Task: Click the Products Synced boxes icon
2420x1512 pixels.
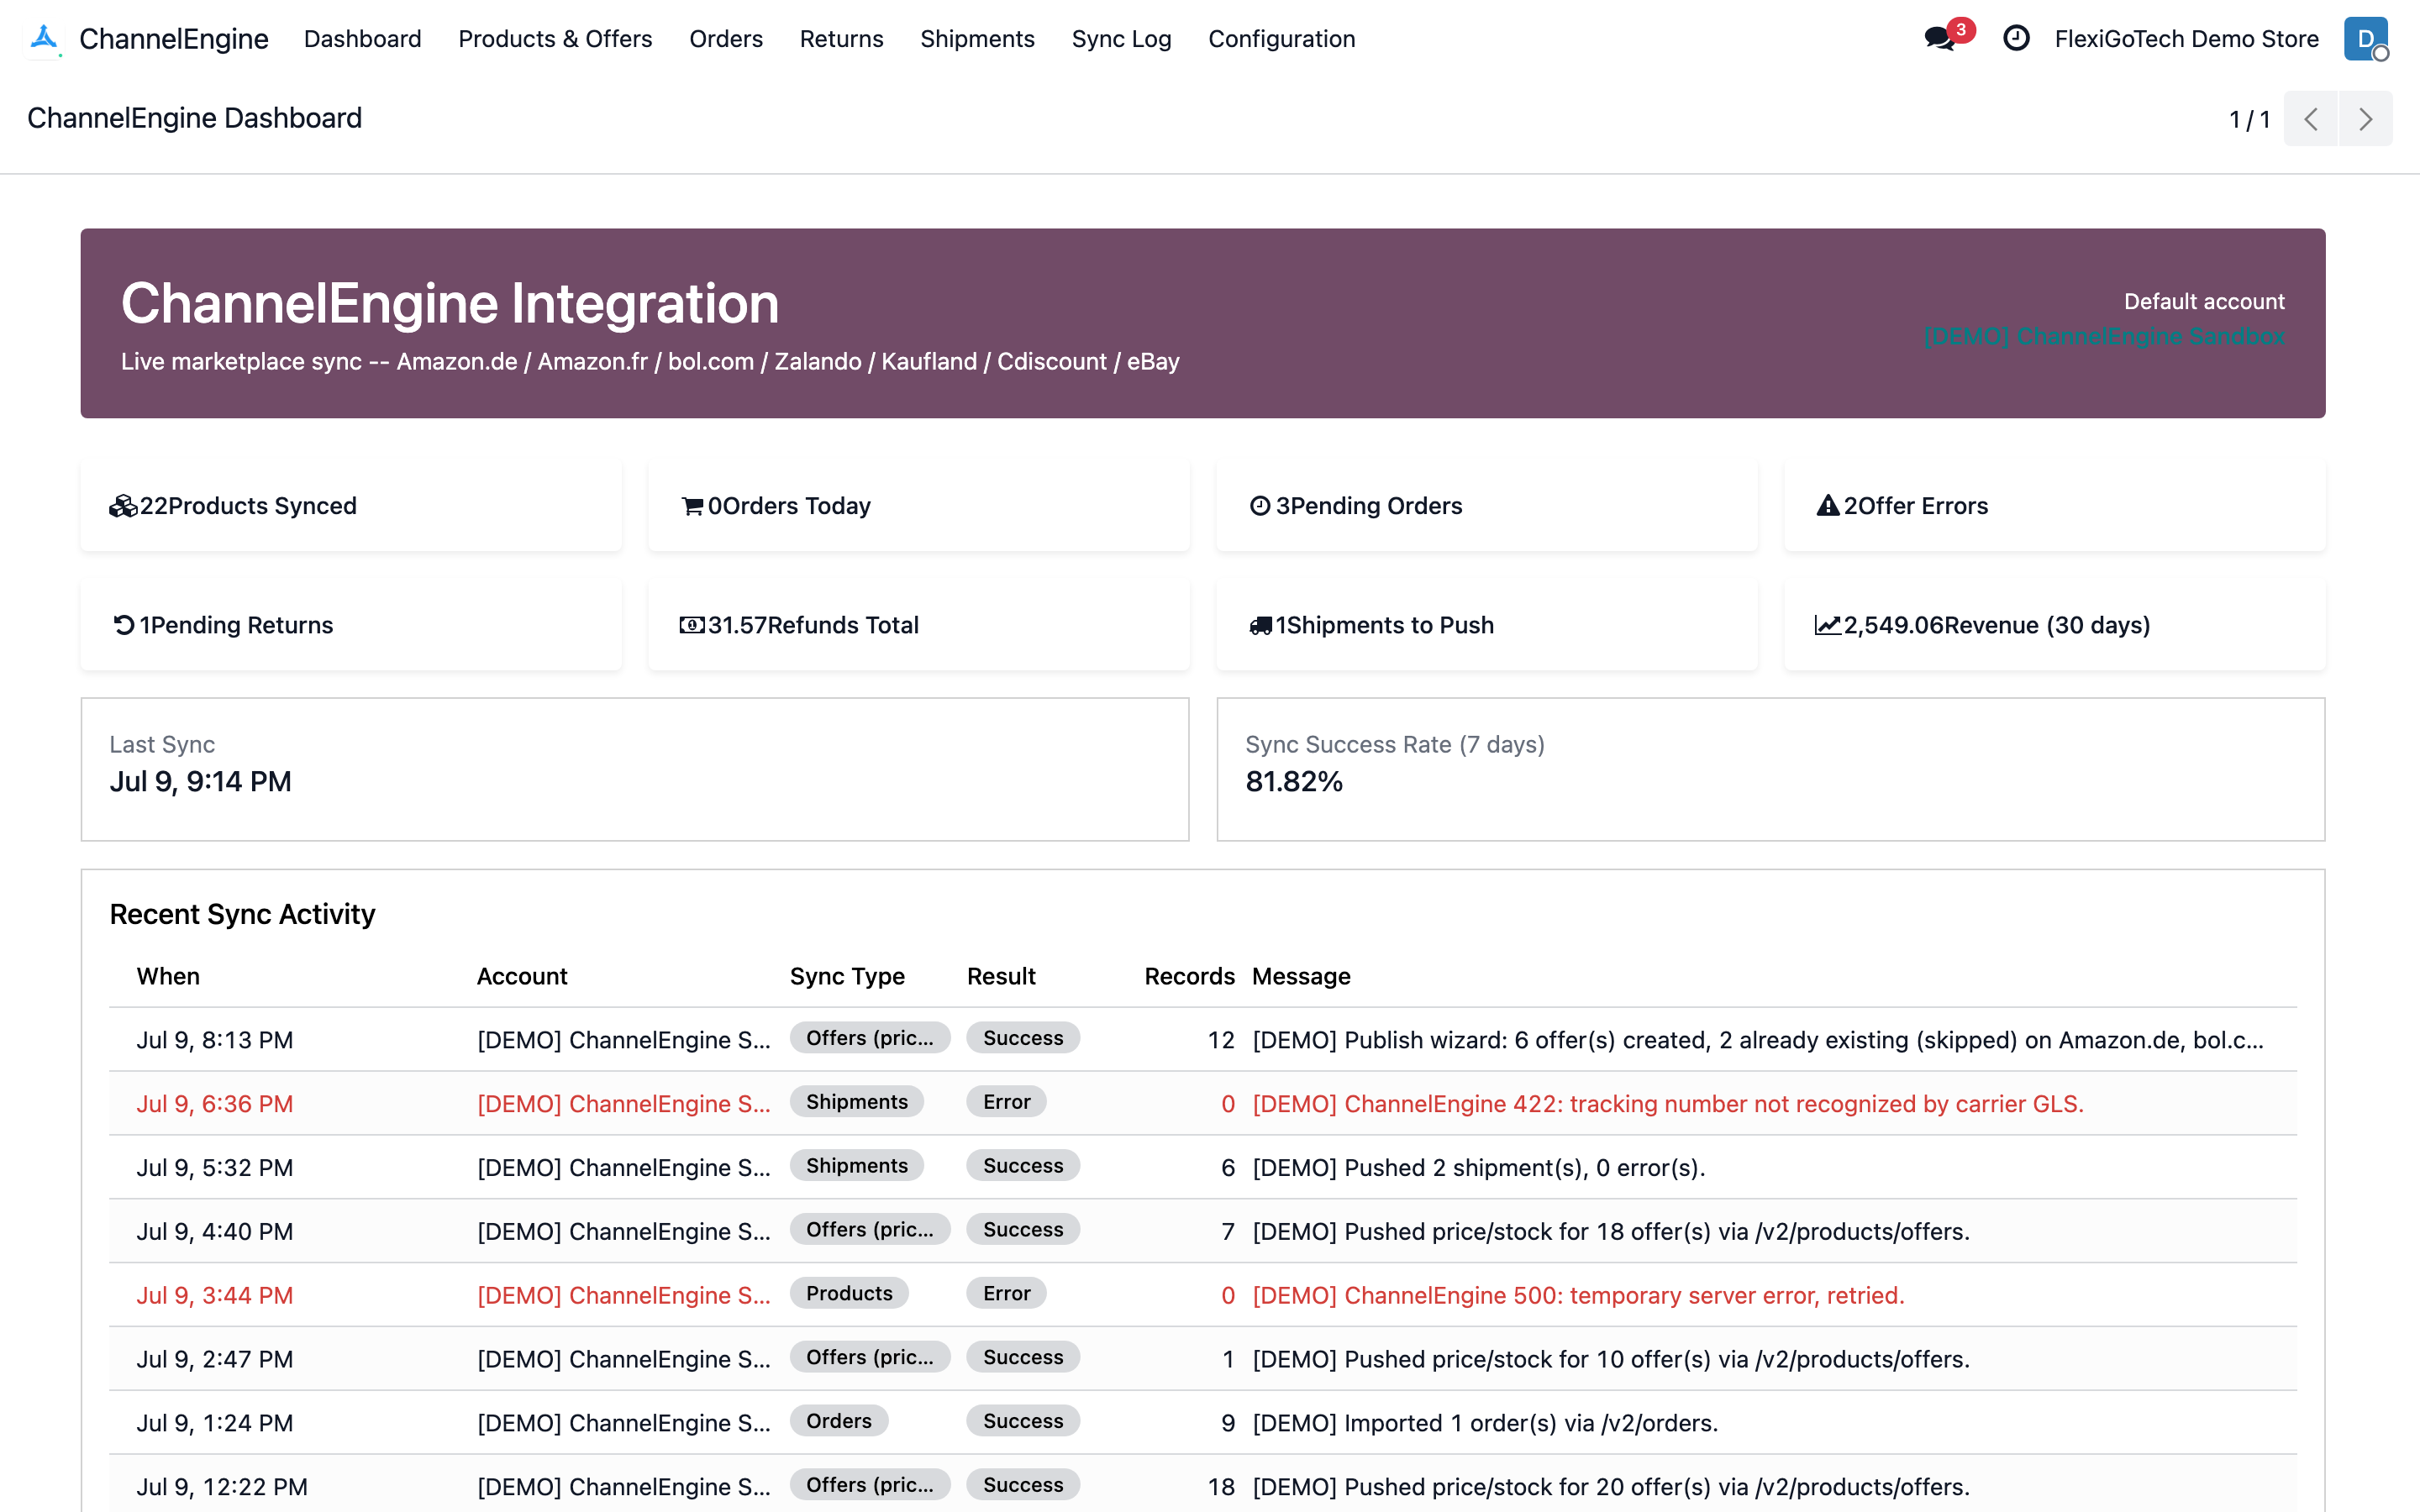Action: click(123, 506)
